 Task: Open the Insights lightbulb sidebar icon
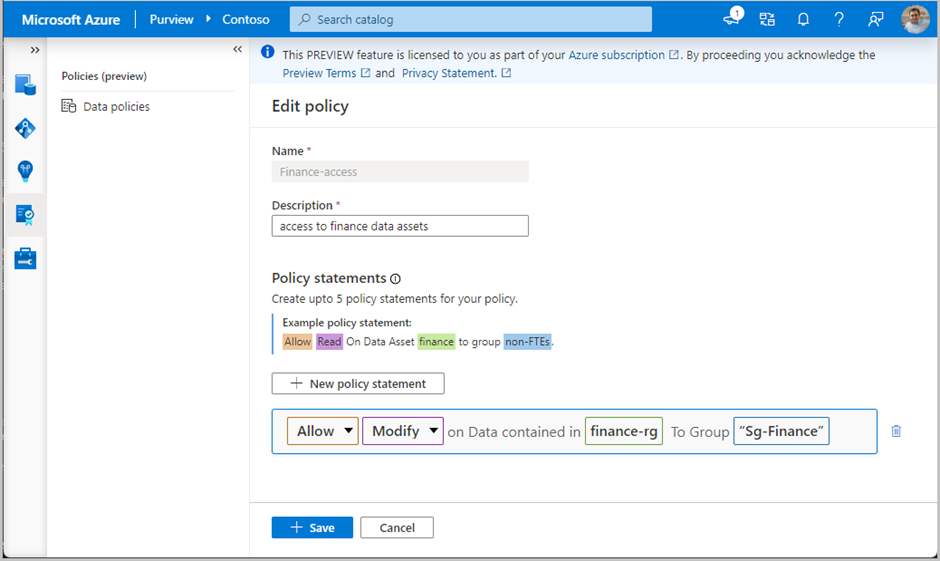click(25, 171)
